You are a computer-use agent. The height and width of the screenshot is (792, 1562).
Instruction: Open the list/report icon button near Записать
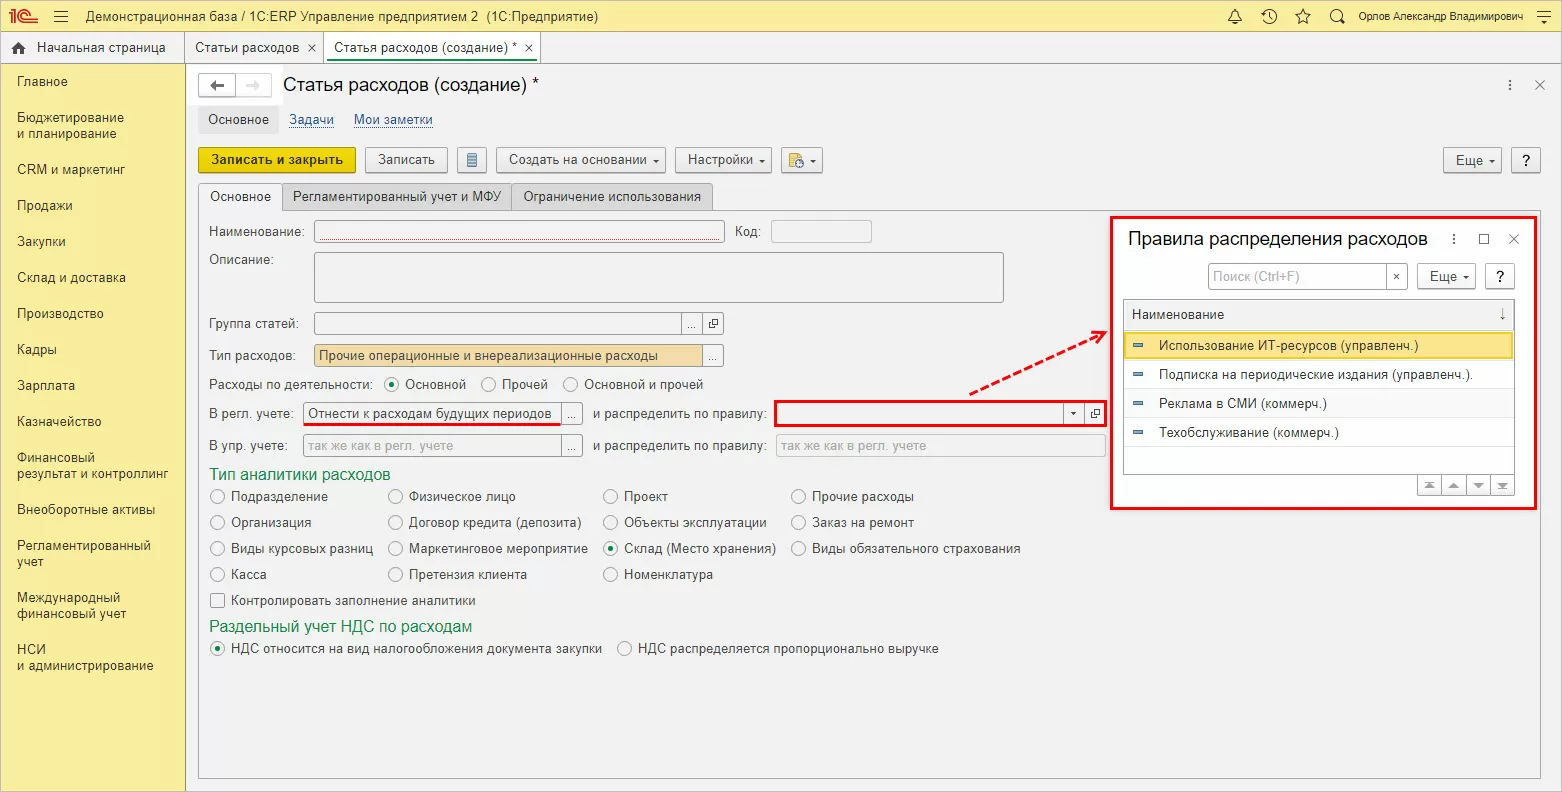tap(472, 160)
